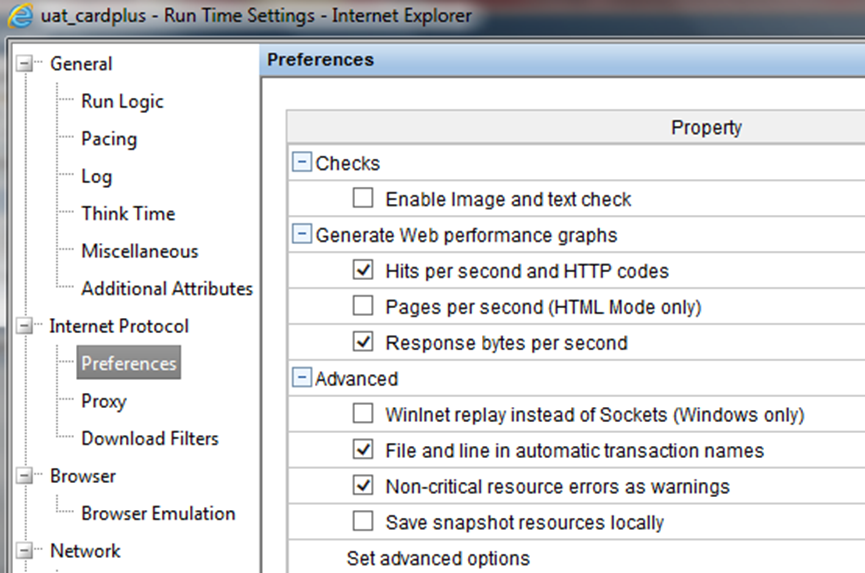The height and width of the screenshot is (573, 865).
Task: Enable WinInet replay instead of Sockets
Action: click(x=362, y=413)
